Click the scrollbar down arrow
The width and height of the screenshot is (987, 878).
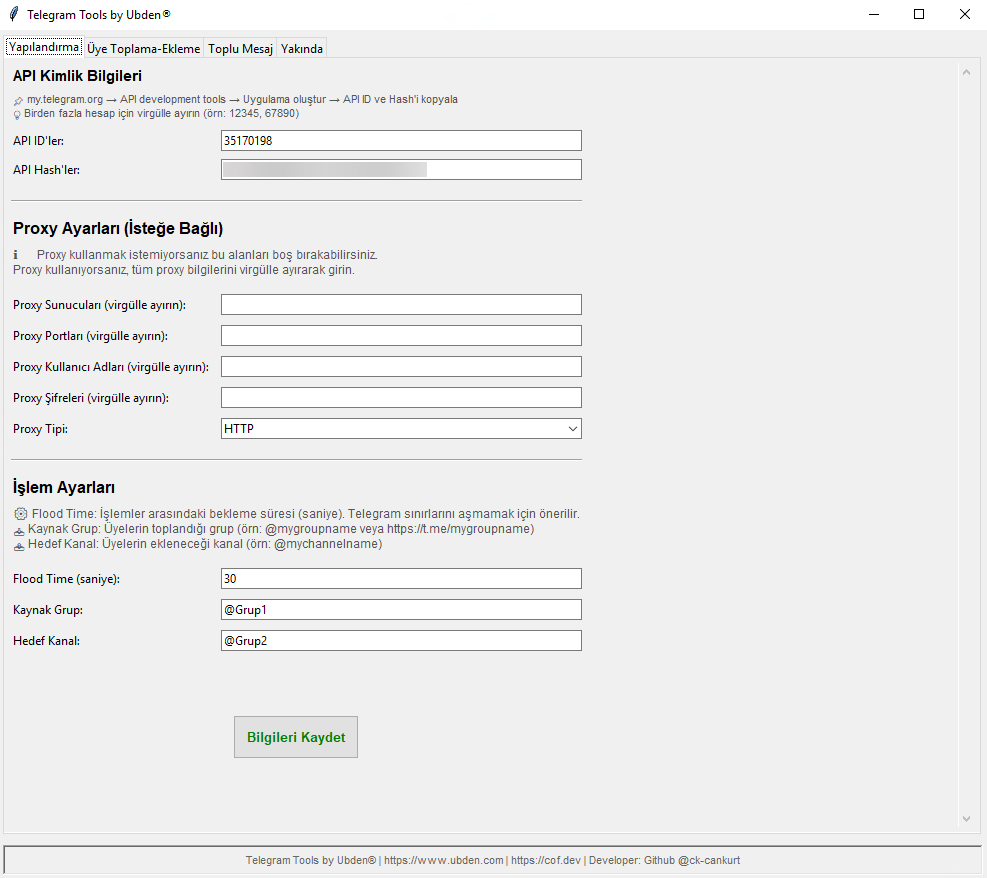[x=966, y=819]
